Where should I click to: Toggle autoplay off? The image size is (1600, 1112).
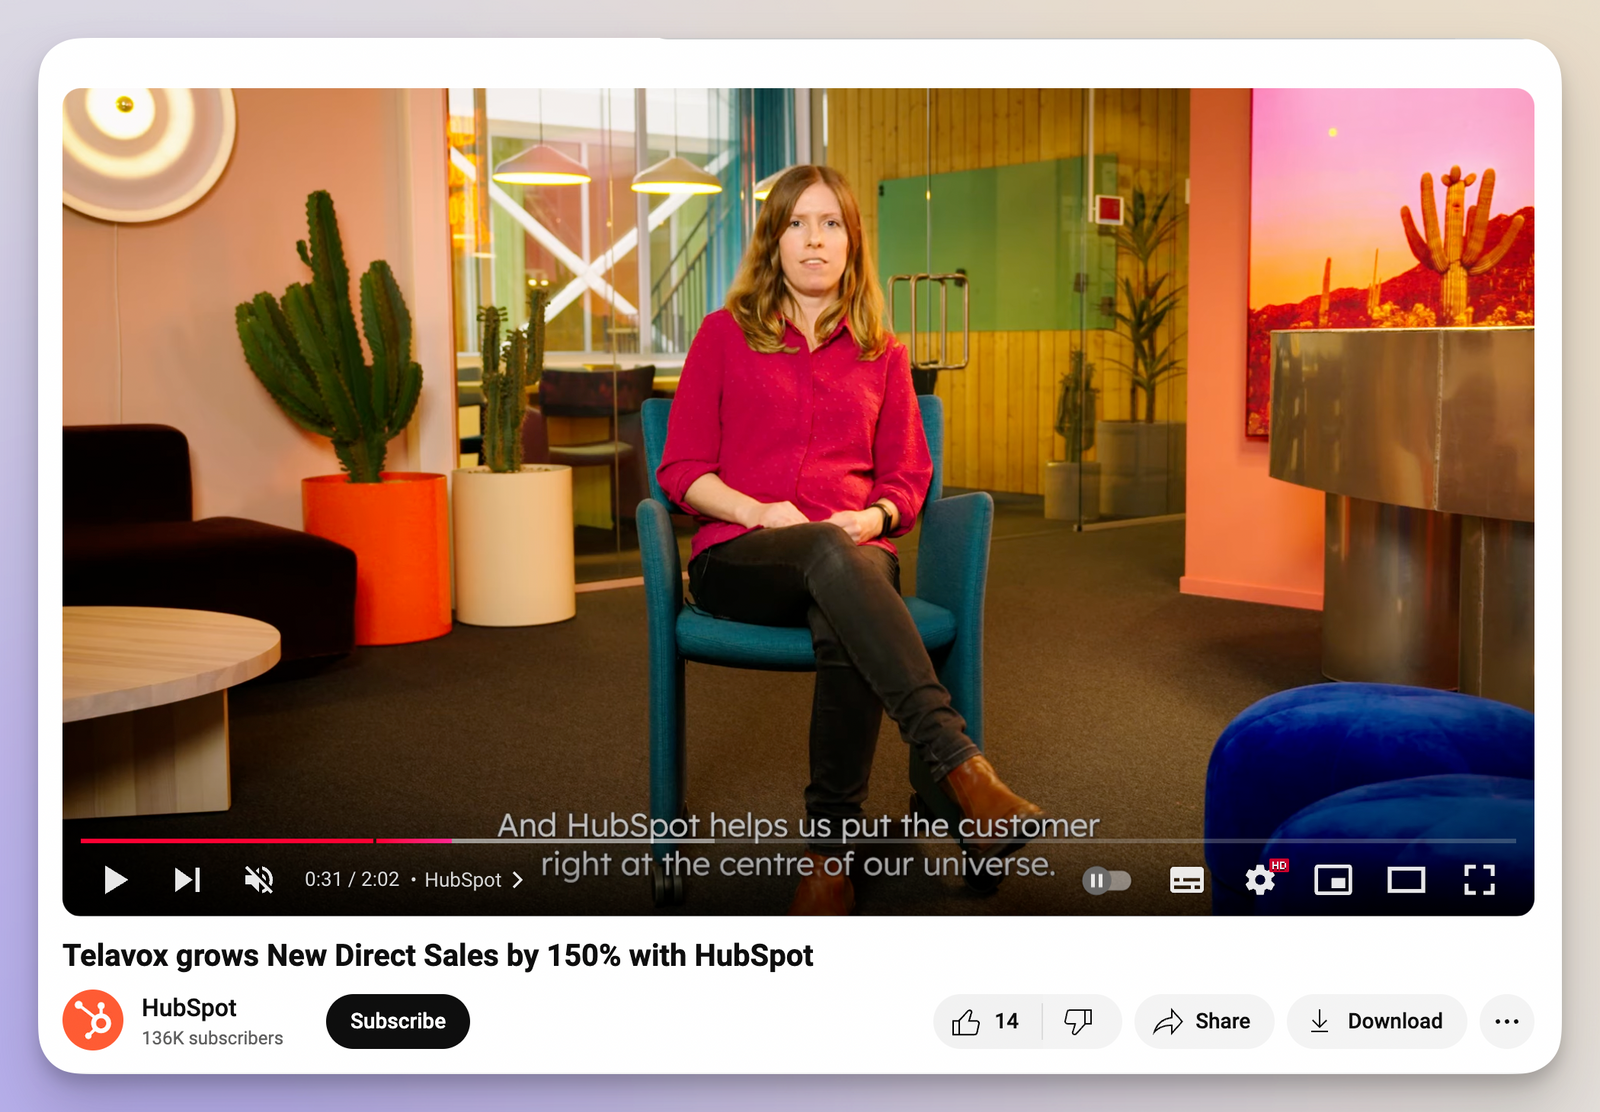pos(1107,880)
